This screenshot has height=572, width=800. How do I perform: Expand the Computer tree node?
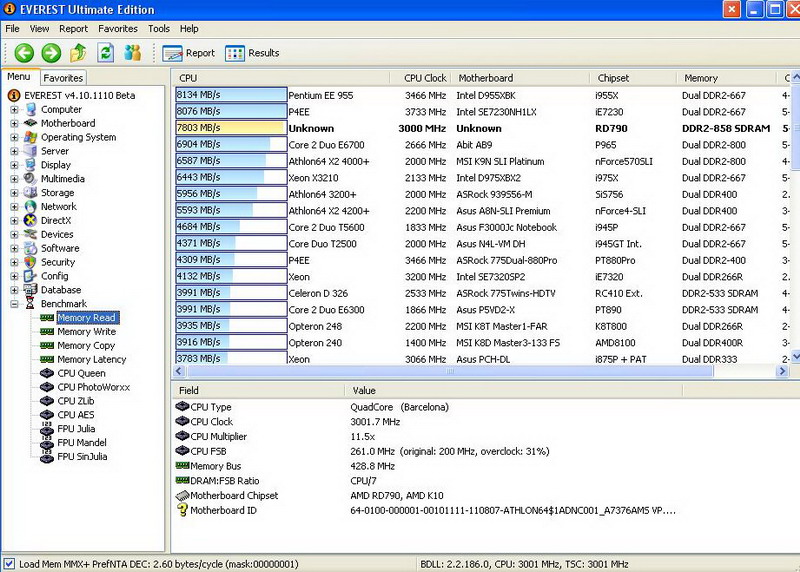14,110
